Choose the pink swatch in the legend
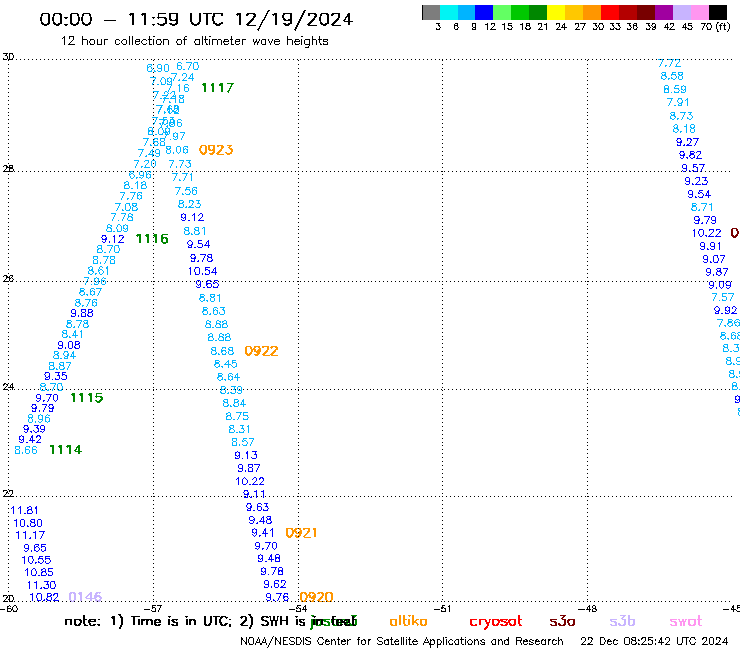Viewport: 740px width, 650px height. point(699,12)
